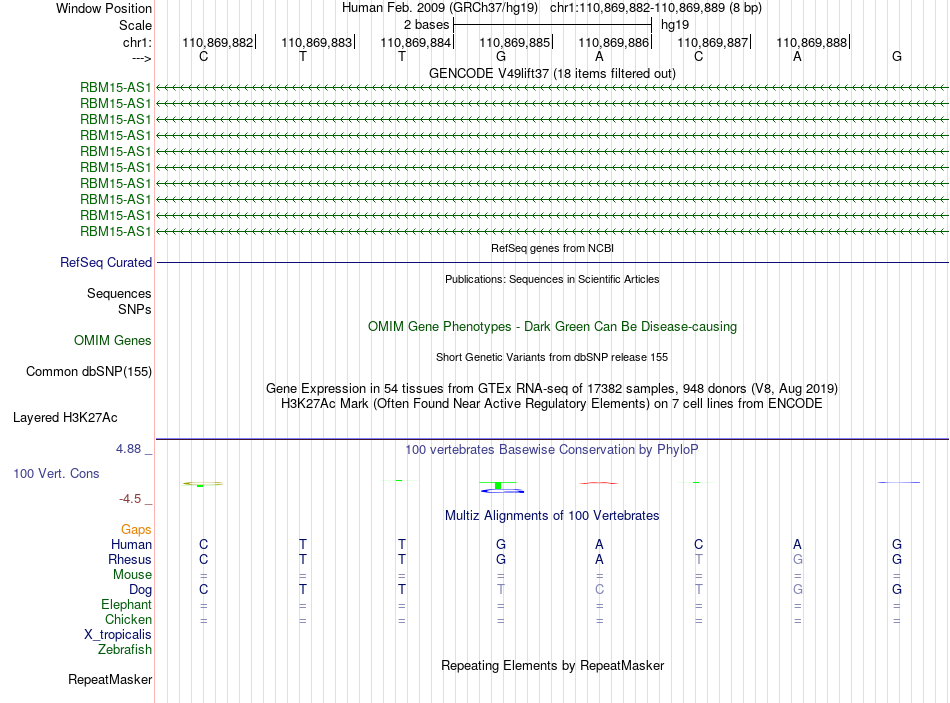This screenshot has height=703, width=950.
Task: Open 100 vertebrates Basewise Conservation by PhyloP title
Action: click(x=552, y=450)
